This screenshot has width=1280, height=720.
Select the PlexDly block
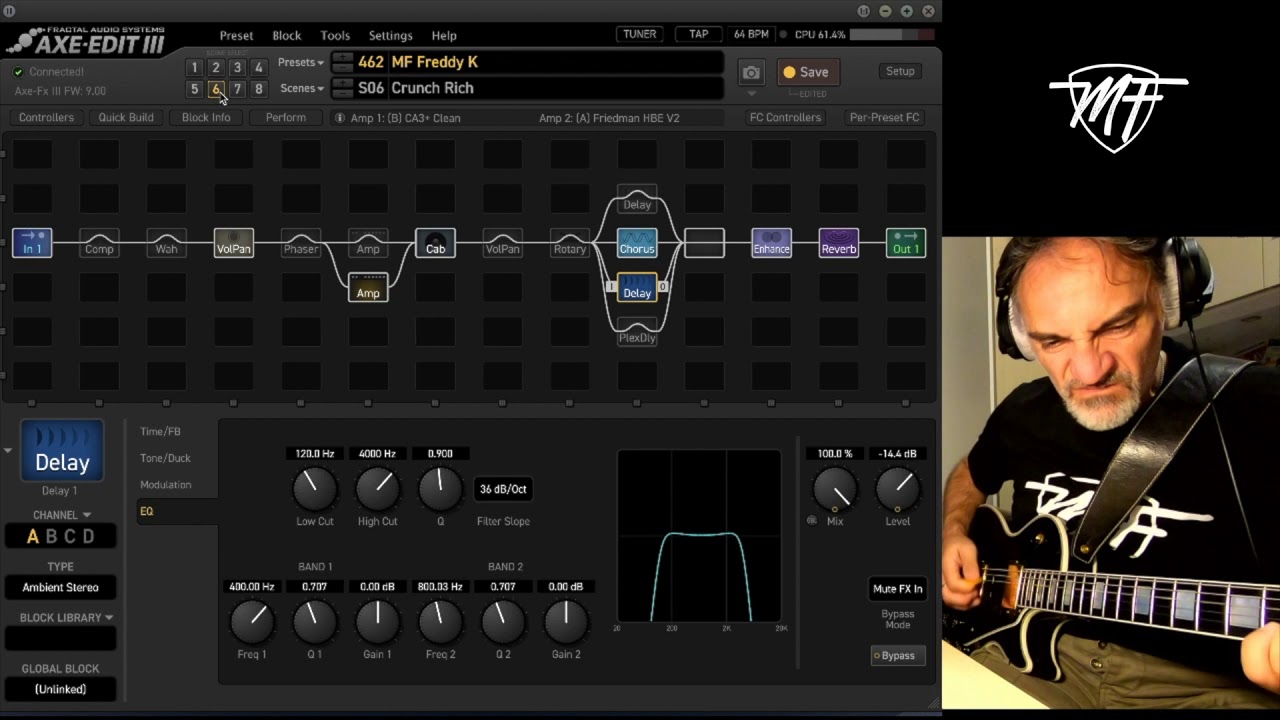pyautogui.click(x=637, y=331)
